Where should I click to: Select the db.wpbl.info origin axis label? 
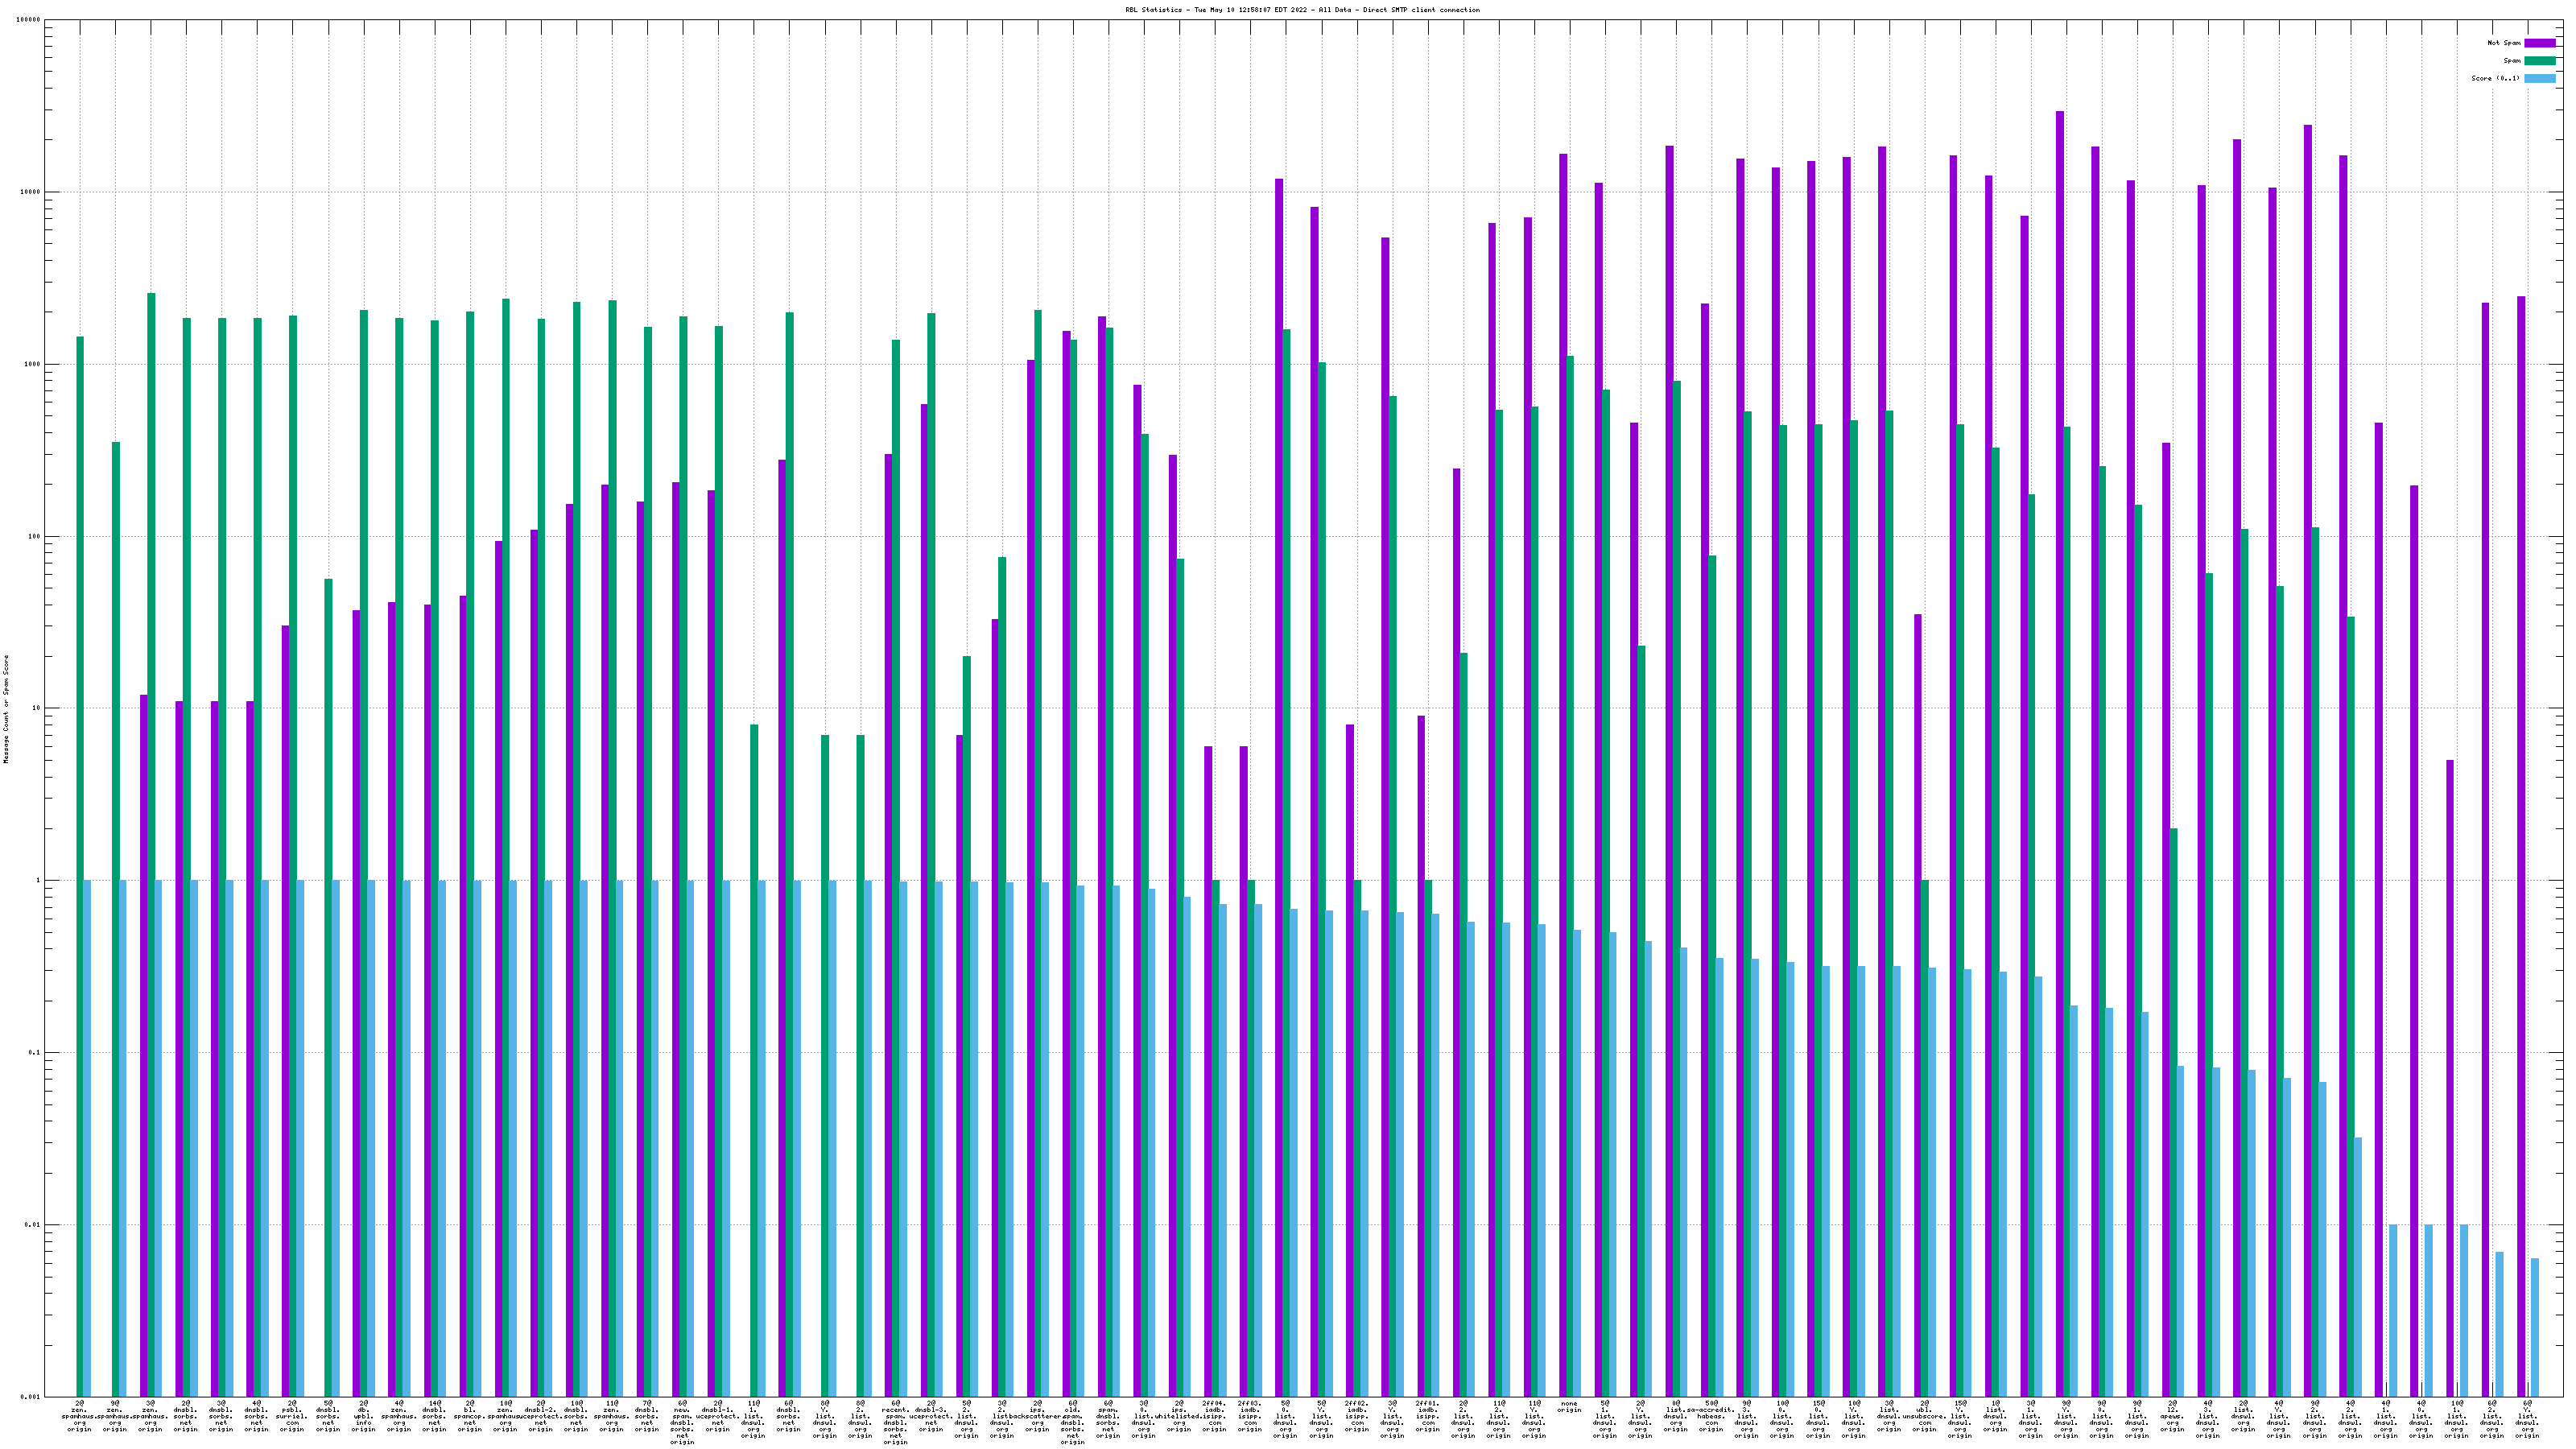363,1416
